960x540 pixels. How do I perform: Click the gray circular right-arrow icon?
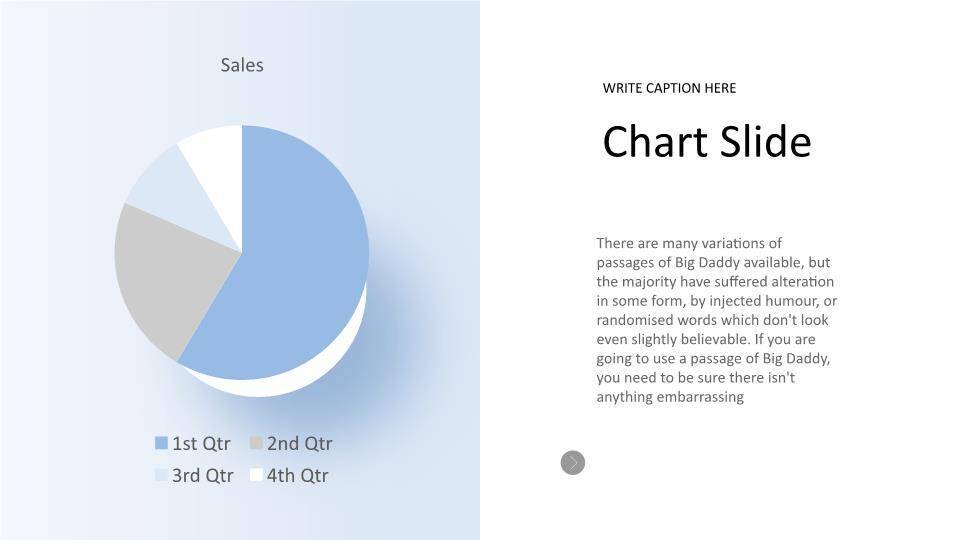[573, 462]
